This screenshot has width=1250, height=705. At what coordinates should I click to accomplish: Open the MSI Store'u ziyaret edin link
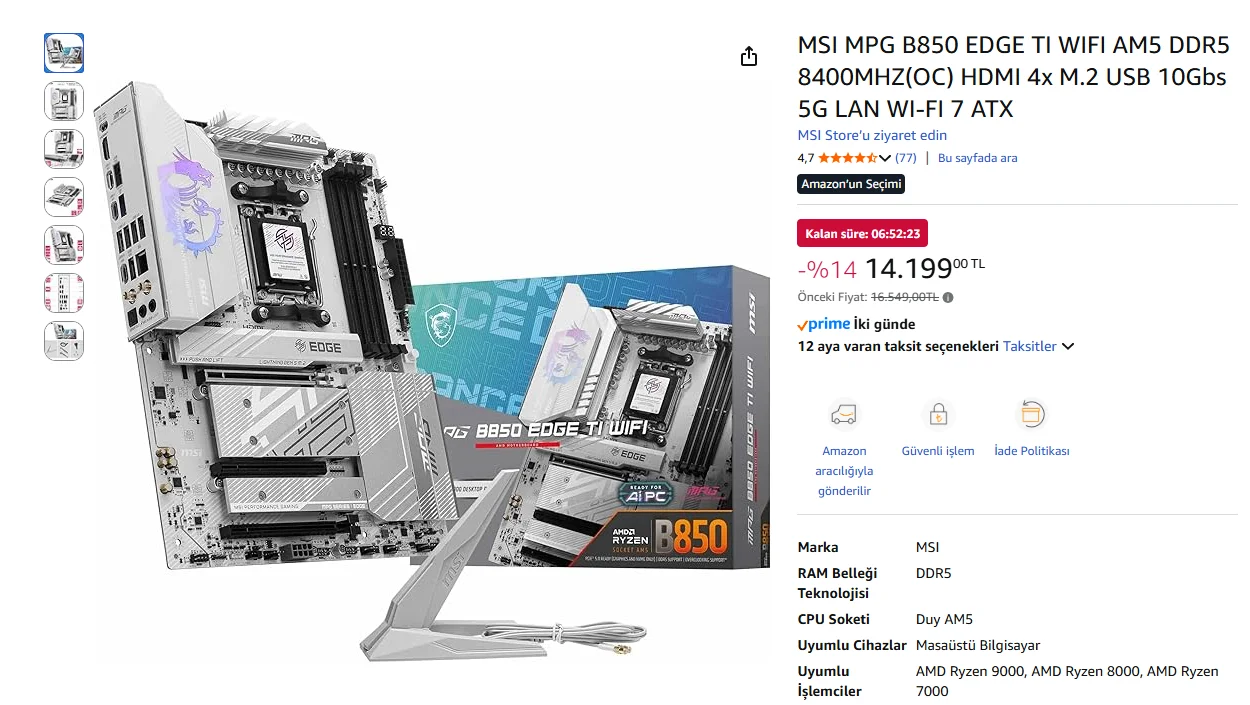pyautogui.click(x=872, y=135)
